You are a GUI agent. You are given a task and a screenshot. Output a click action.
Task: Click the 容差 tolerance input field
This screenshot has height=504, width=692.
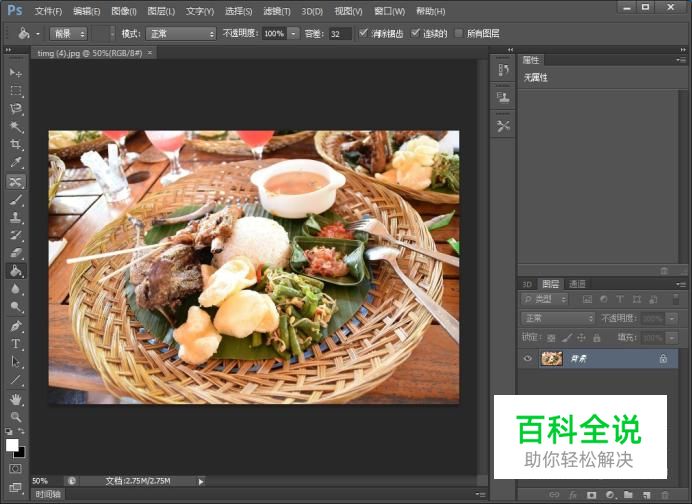click(x=340, y=33)
